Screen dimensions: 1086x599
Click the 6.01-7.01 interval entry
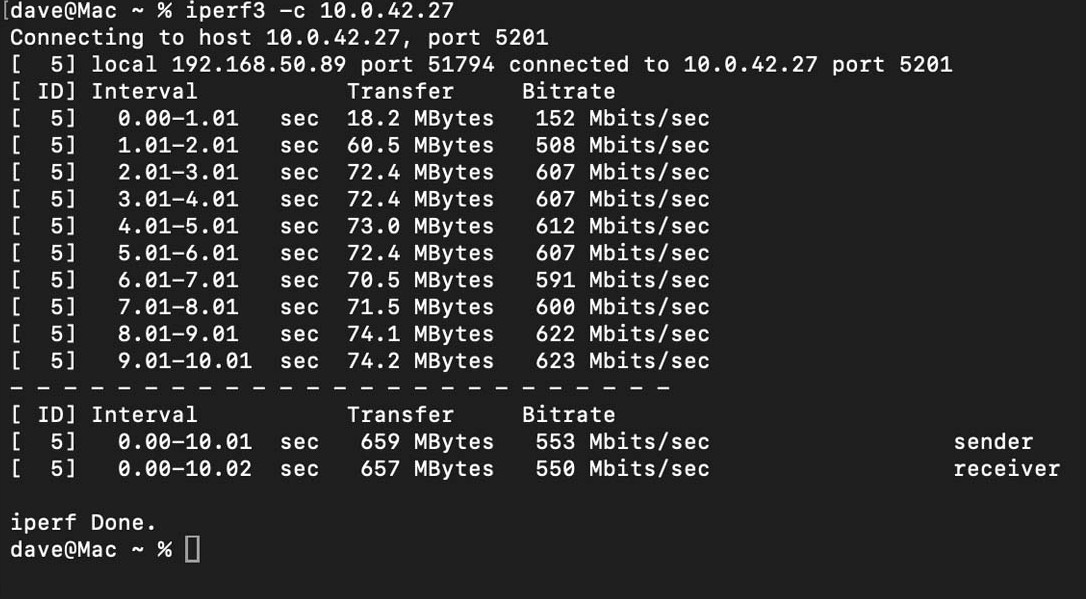(x=178, y=281)
